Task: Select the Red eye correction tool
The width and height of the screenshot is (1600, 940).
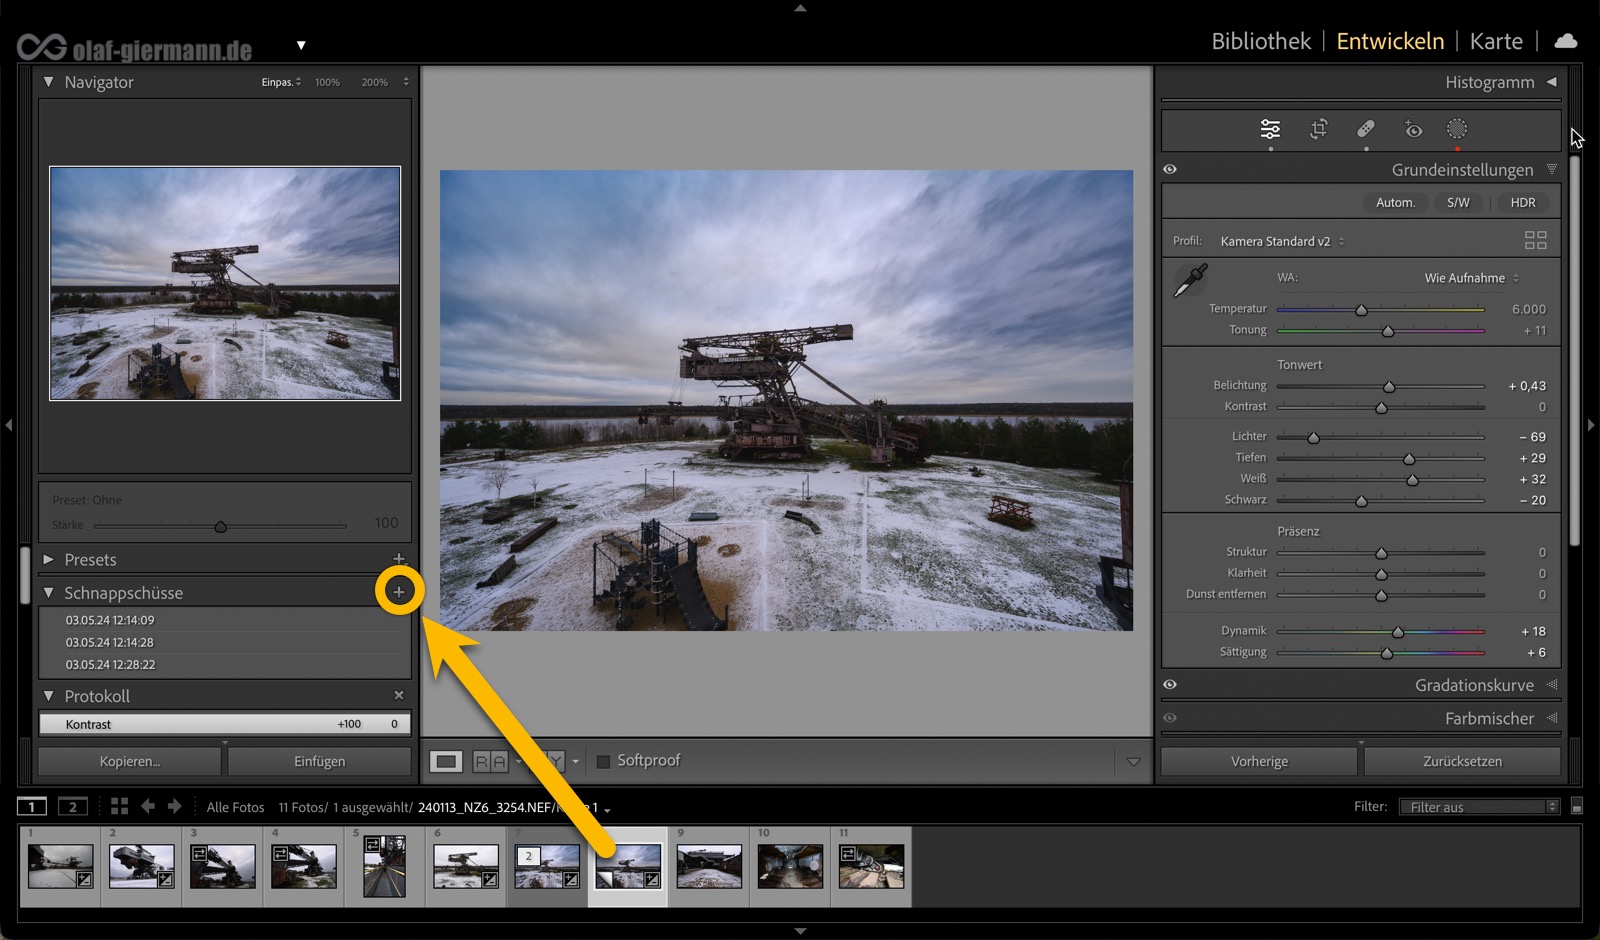Action: click(1412, 129)
